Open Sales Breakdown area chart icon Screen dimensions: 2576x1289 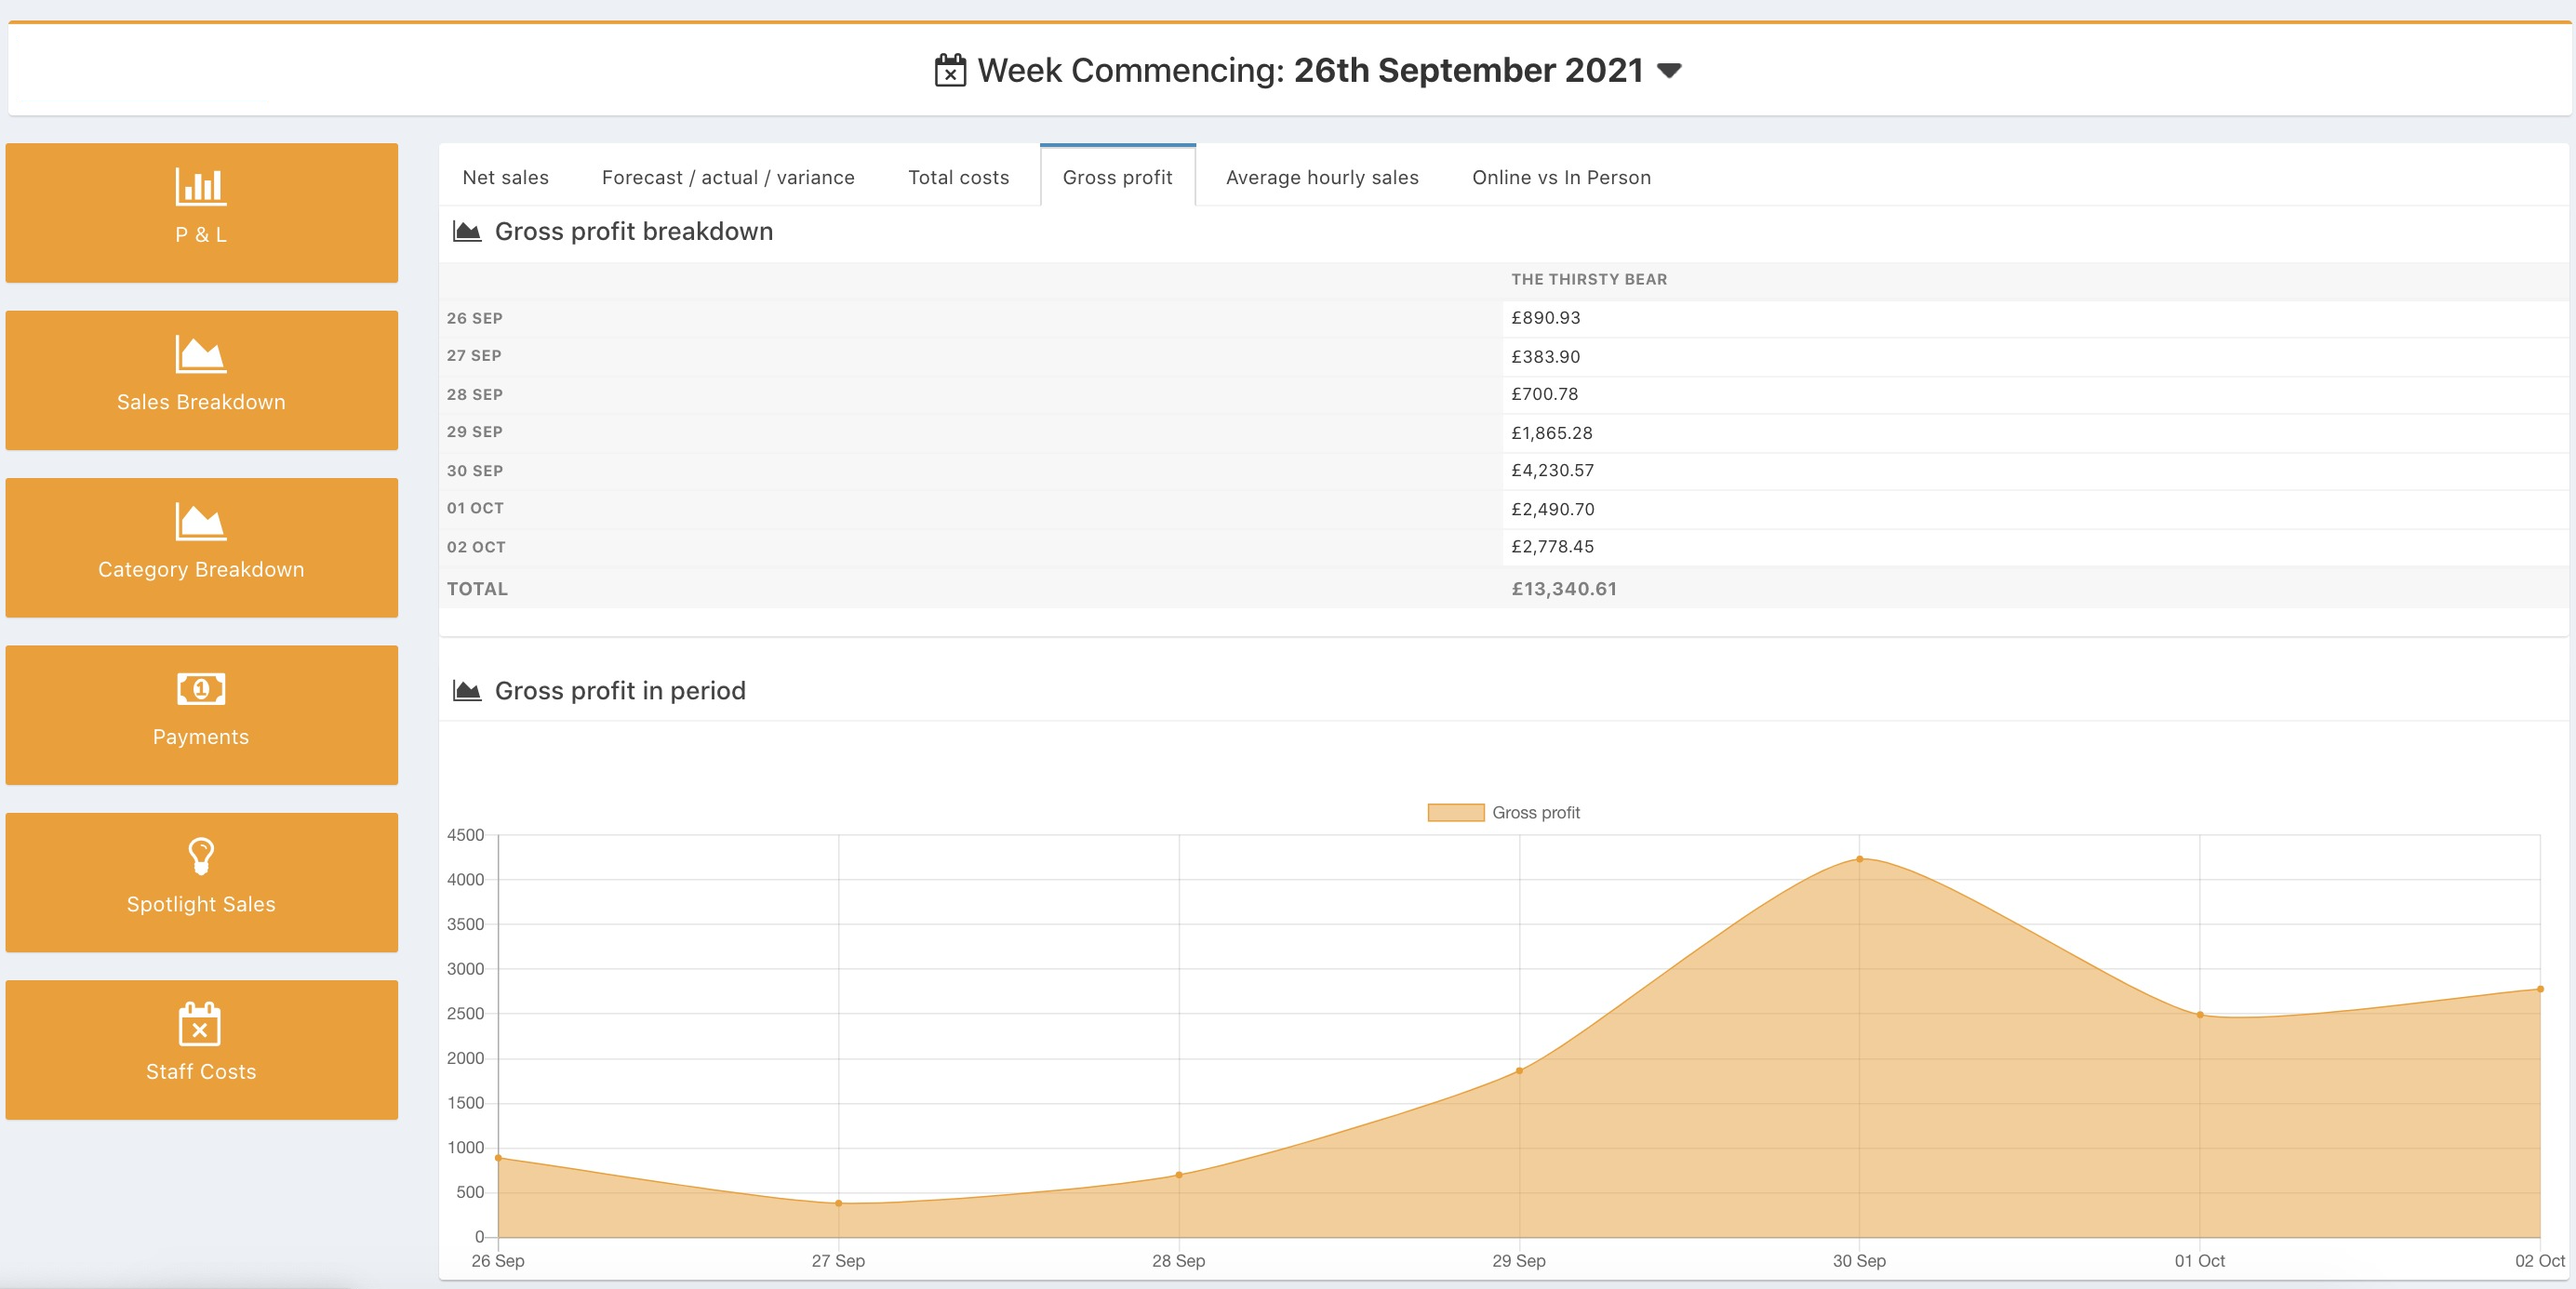pos(200,354)
